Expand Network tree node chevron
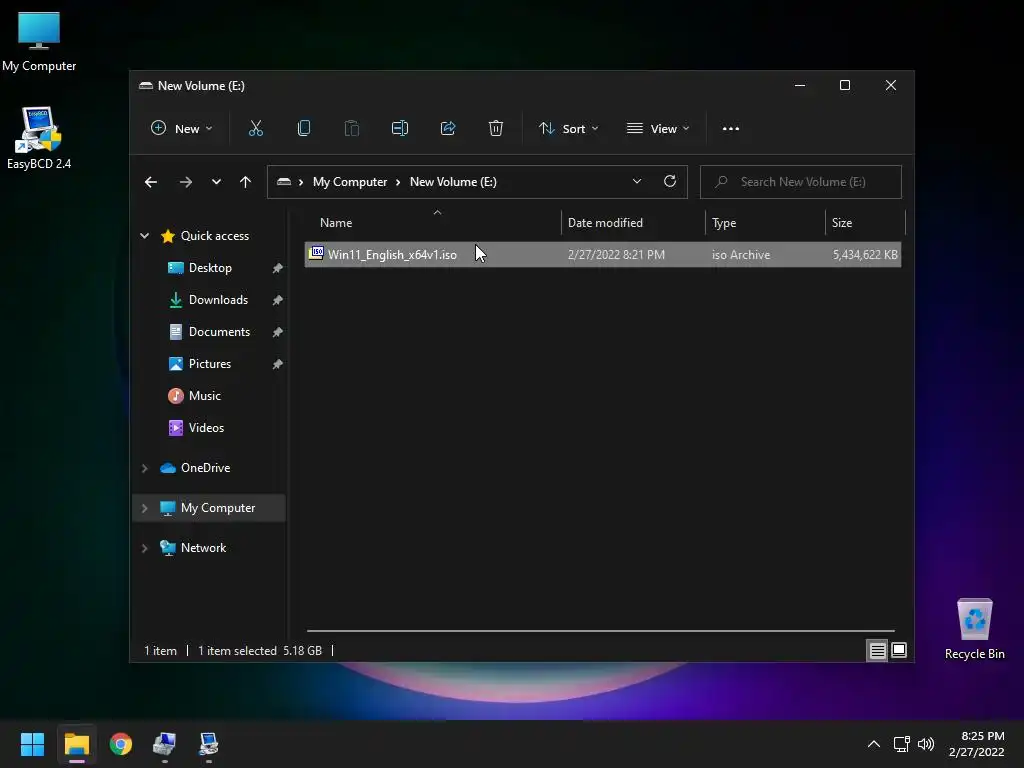 pyautogui.click(x=144, y=549)
